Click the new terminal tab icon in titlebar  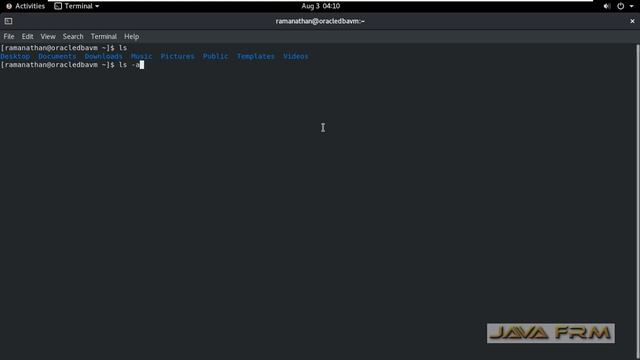pos(8,21)
